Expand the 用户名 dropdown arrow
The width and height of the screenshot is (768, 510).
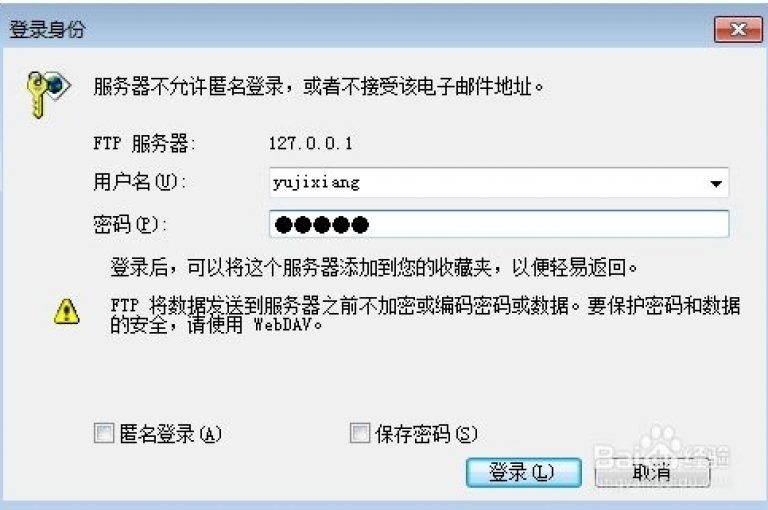point(716,183)
